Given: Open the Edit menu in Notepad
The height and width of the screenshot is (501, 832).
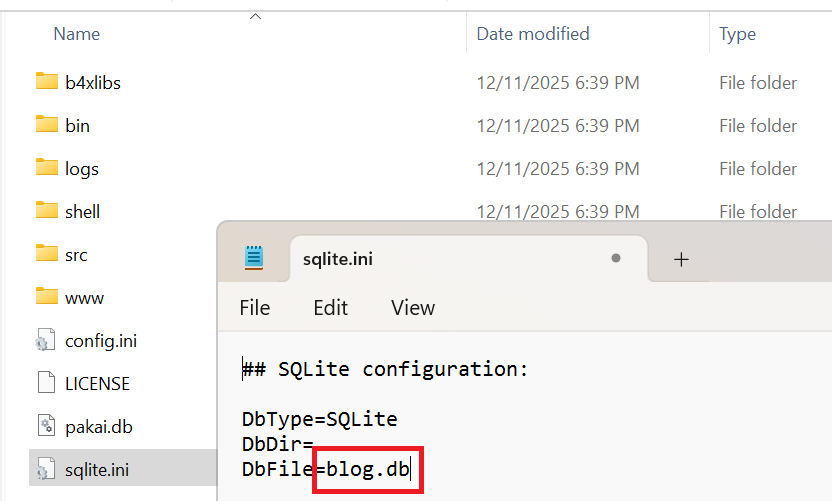Looking at the screenshot, I should 330,308.
